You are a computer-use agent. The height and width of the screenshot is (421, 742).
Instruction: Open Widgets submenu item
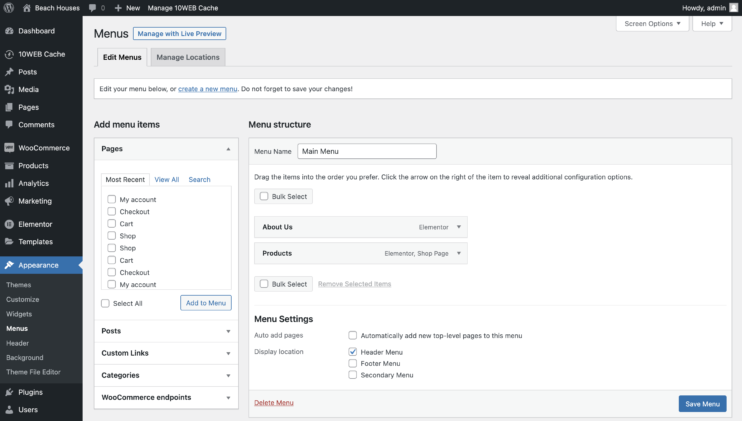click(x=19, y=314)
